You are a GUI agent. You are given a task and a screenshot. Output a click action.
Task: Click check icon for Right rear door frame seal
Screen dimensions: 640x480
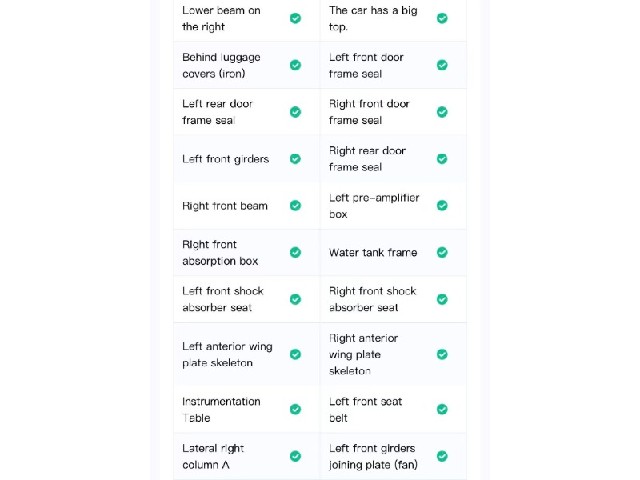click(x=442, y=159)
